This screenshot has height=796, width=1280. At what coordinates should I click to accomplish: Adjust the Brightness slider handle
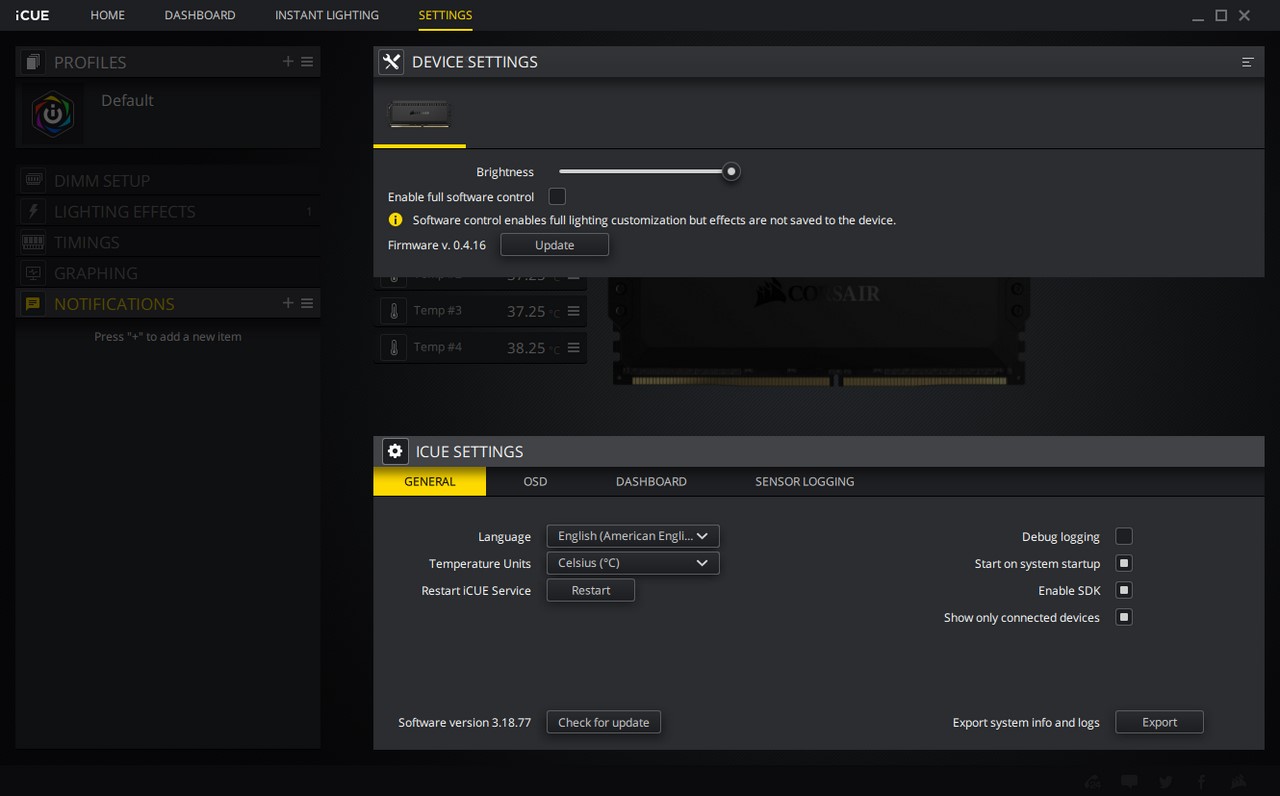pyautogui.click(x=732, y=171)
